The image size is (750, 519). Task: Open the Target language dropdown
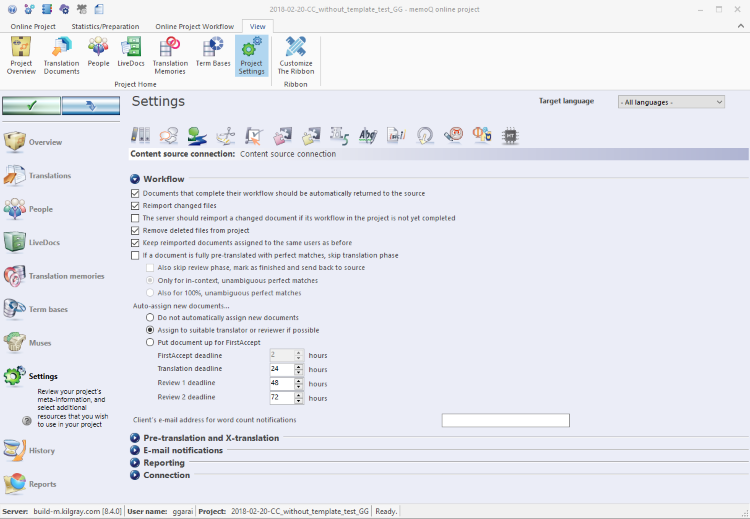click(x=670, y=102)
